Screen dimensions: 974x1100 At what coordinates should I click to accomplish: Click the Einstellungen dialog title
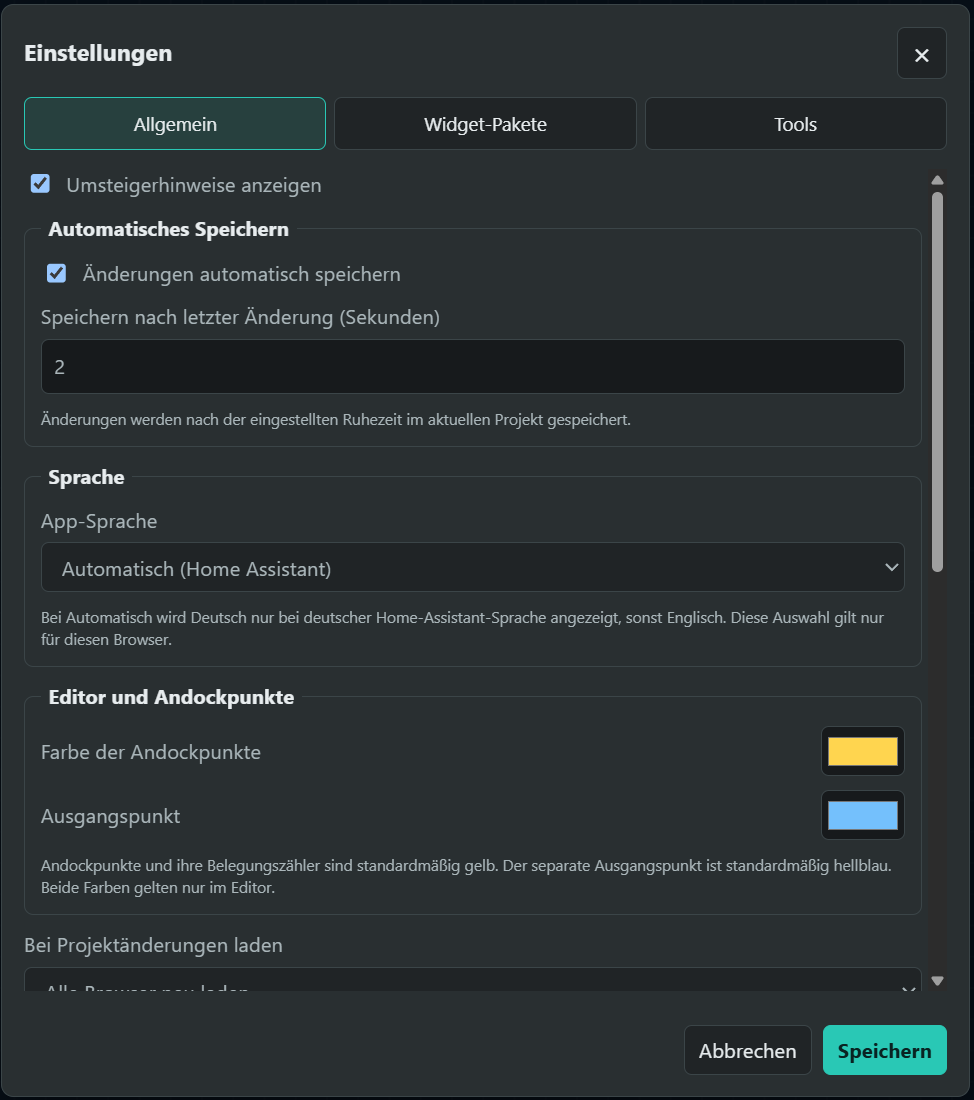(x=98, y=53)
